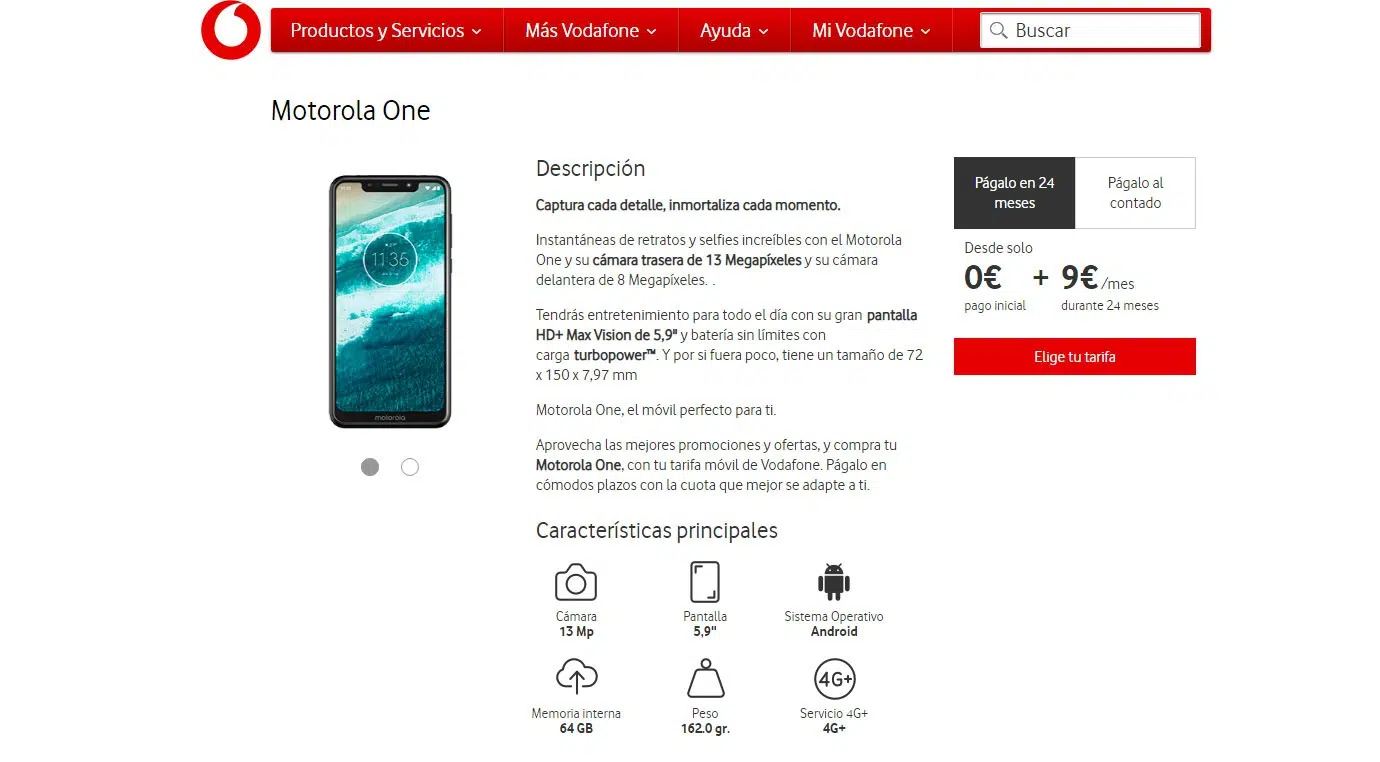
Task: Select the second image carousel dot
Action: coord(410,467)
